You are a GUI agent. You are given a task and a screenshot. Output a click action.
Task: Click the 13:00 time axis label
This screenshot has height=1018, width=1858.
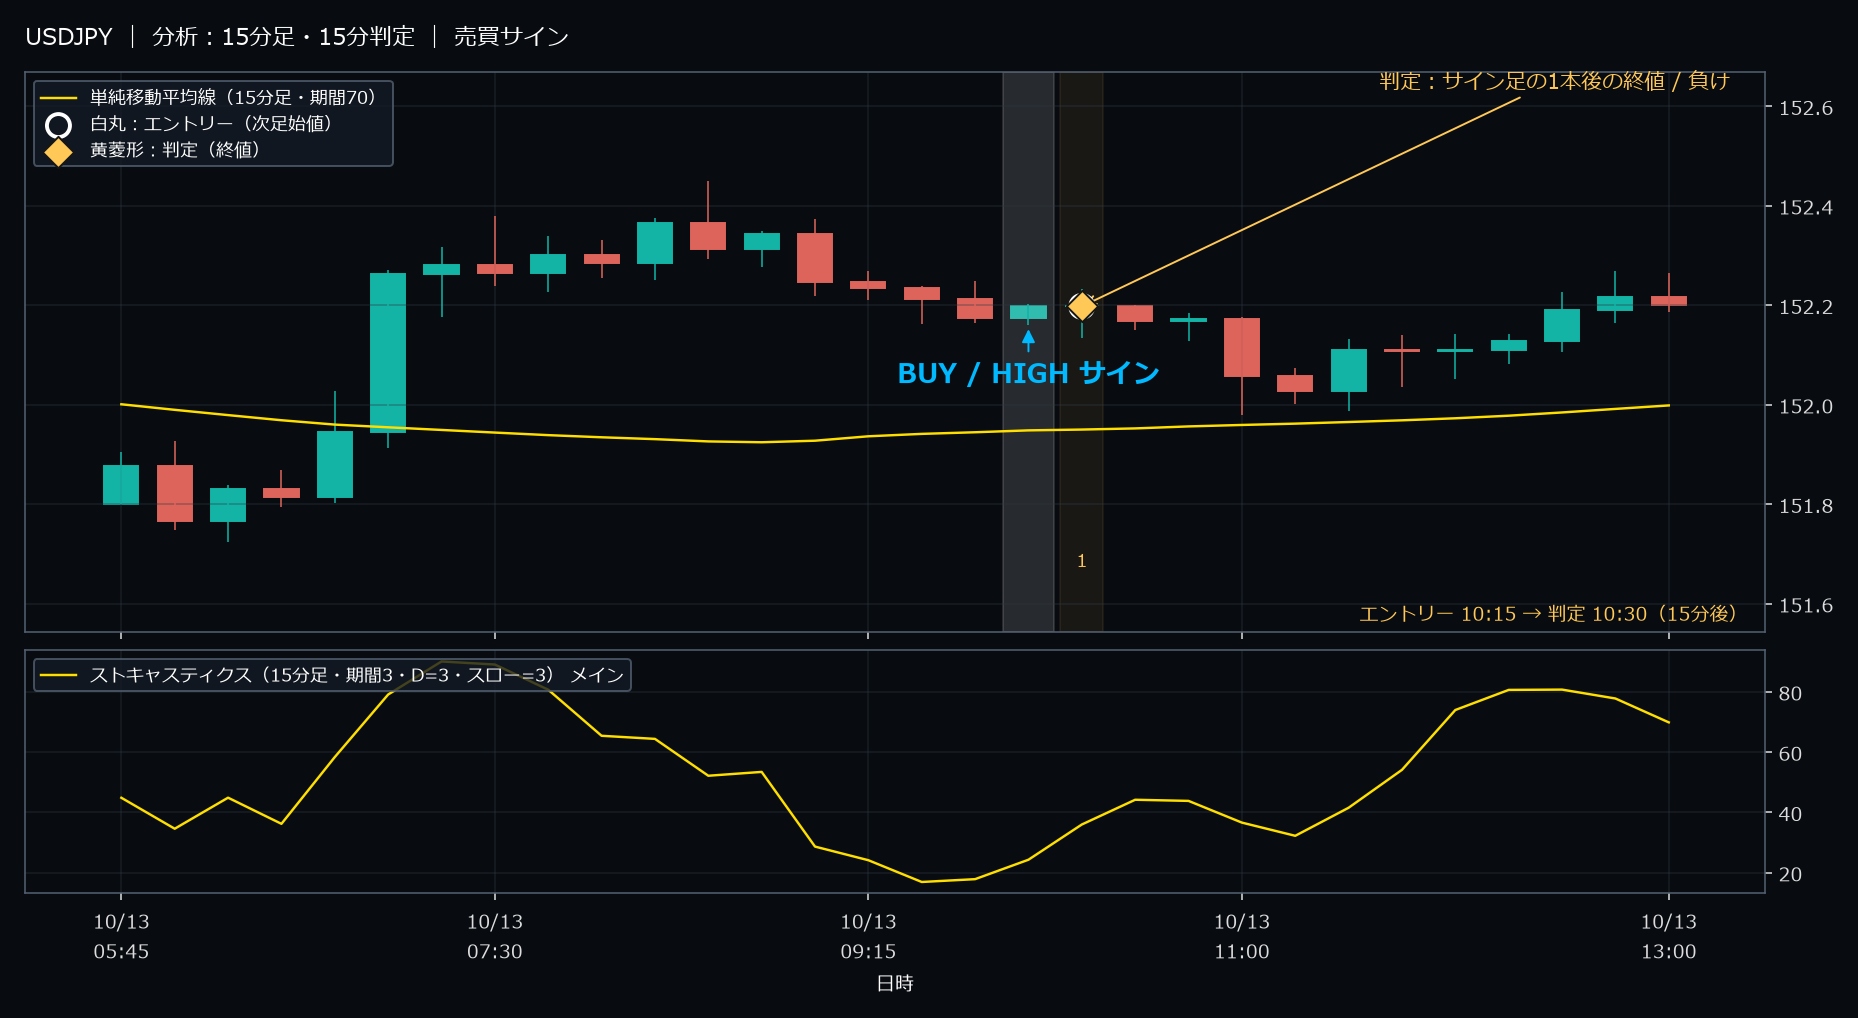(x=1669, y=952)
